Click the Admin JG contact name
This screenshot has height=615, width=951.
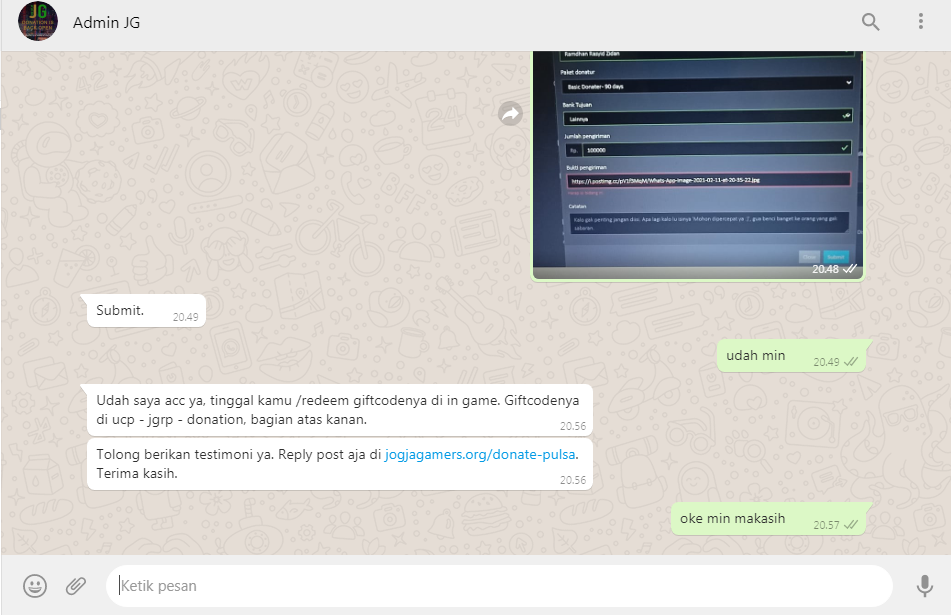click(106, 22)
